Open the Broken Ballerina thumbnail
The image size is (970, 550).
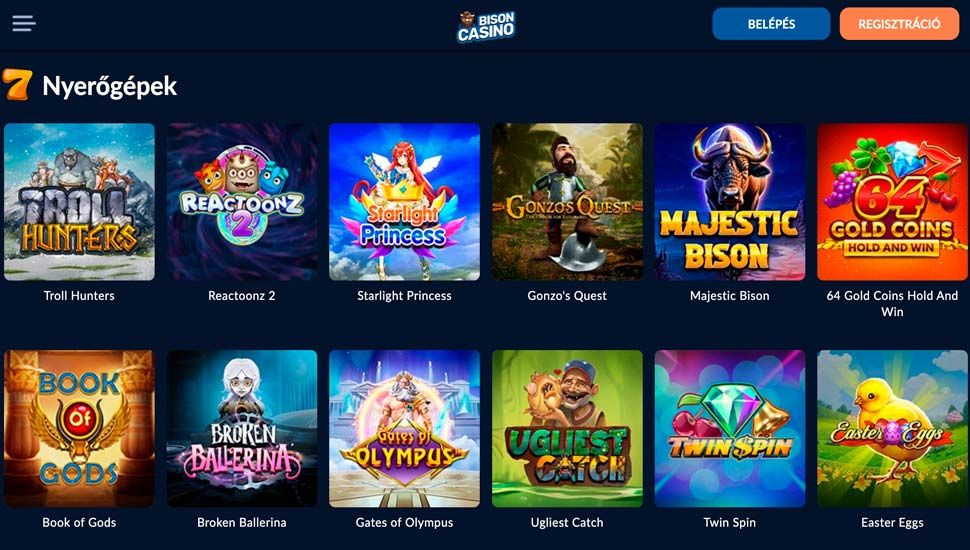[x=242, y=429]
